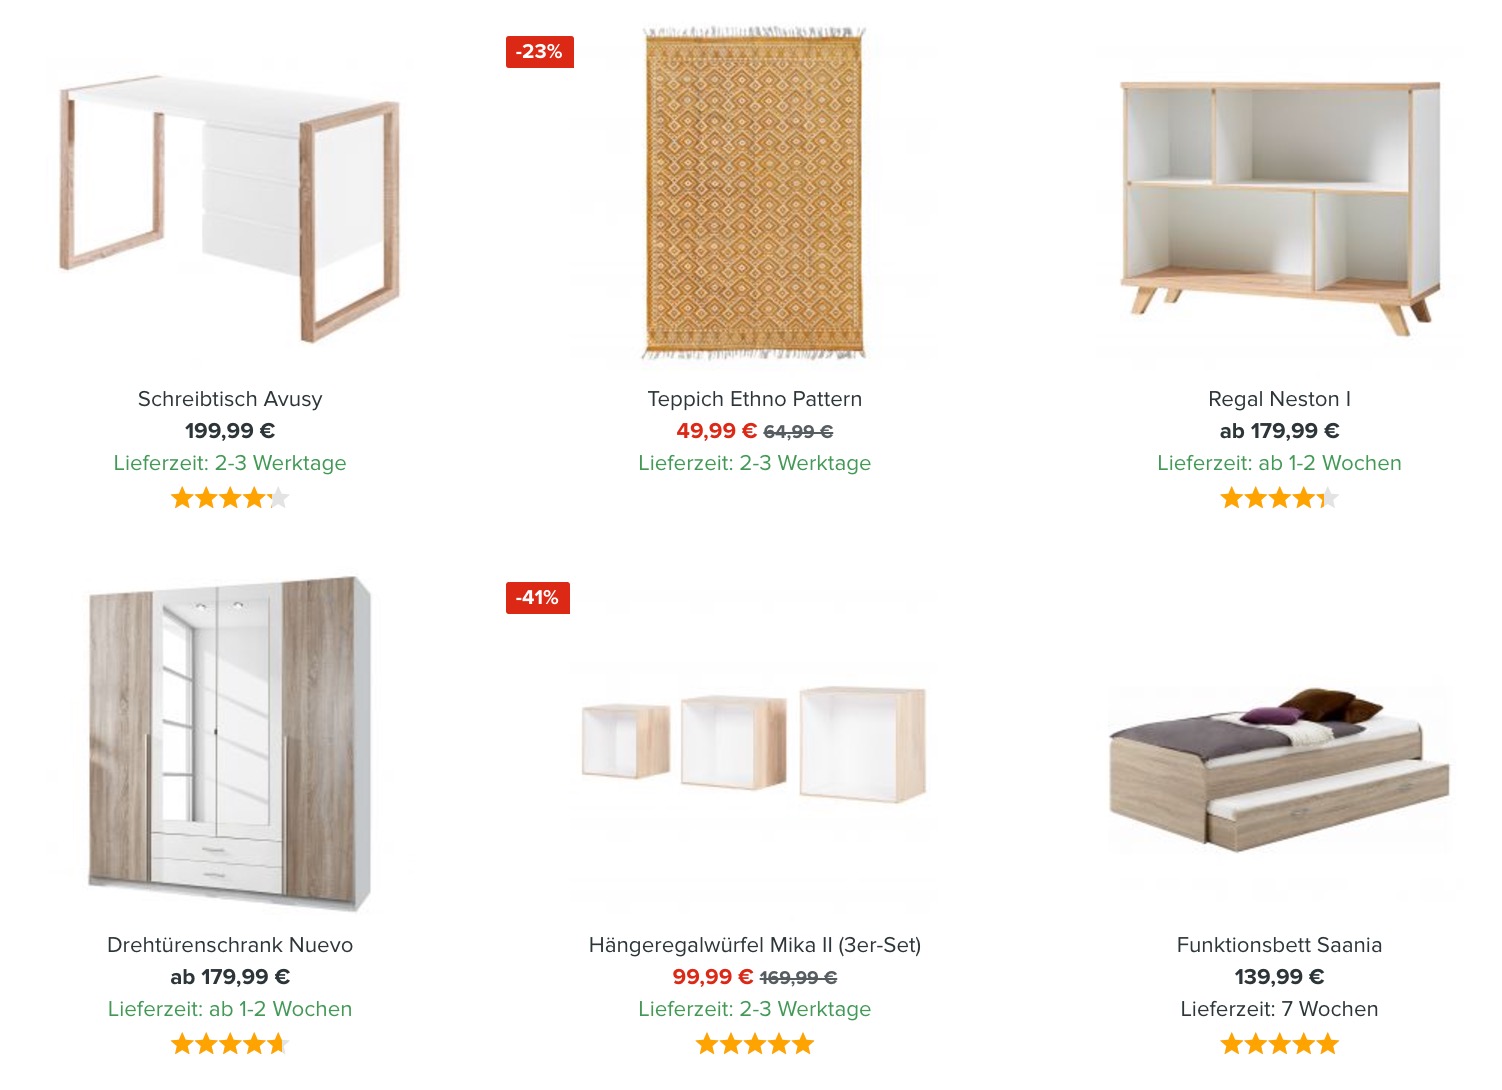Click the -41% discount badge
Viewport: 1502px width, 1090px height.
pyautogui.click(x=537, y=598)
